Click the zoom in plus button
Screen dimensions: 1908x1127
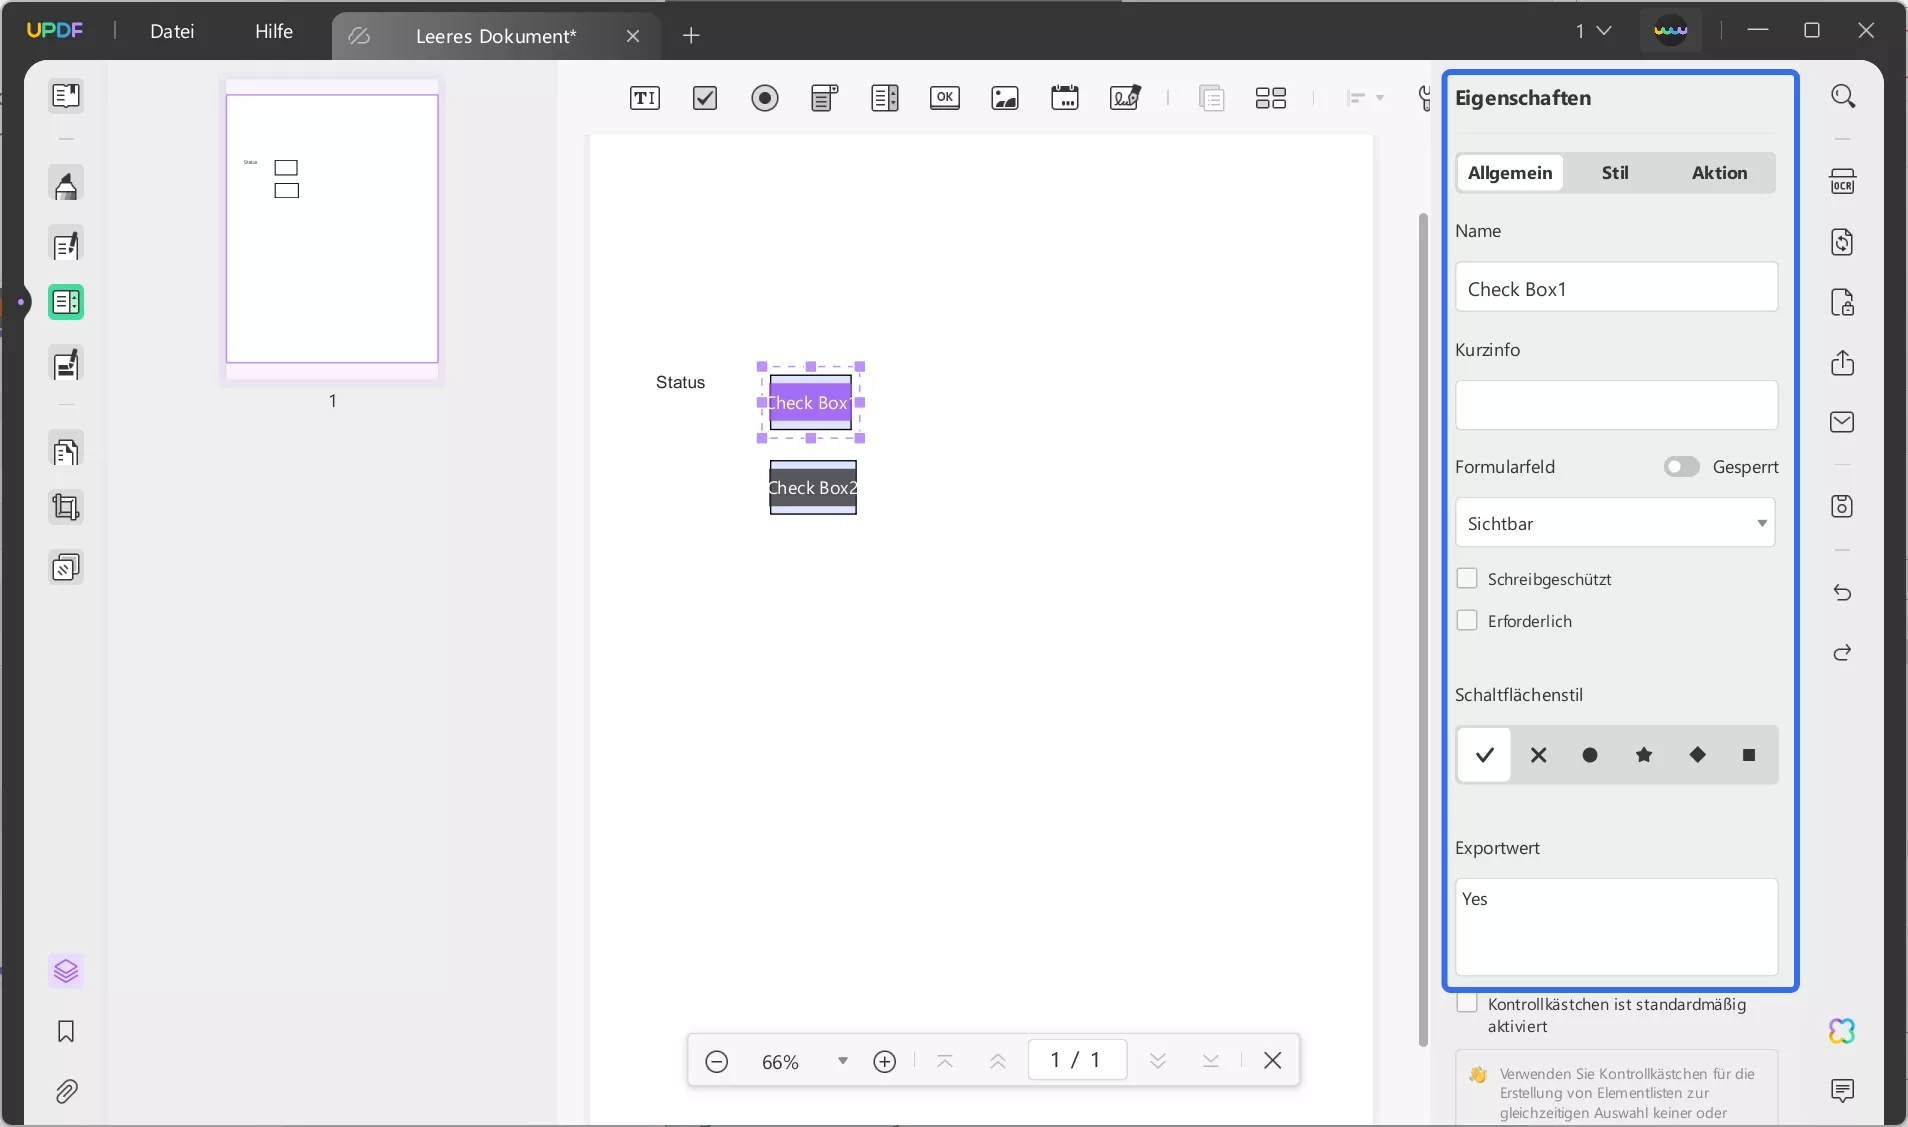[884, 1061]
